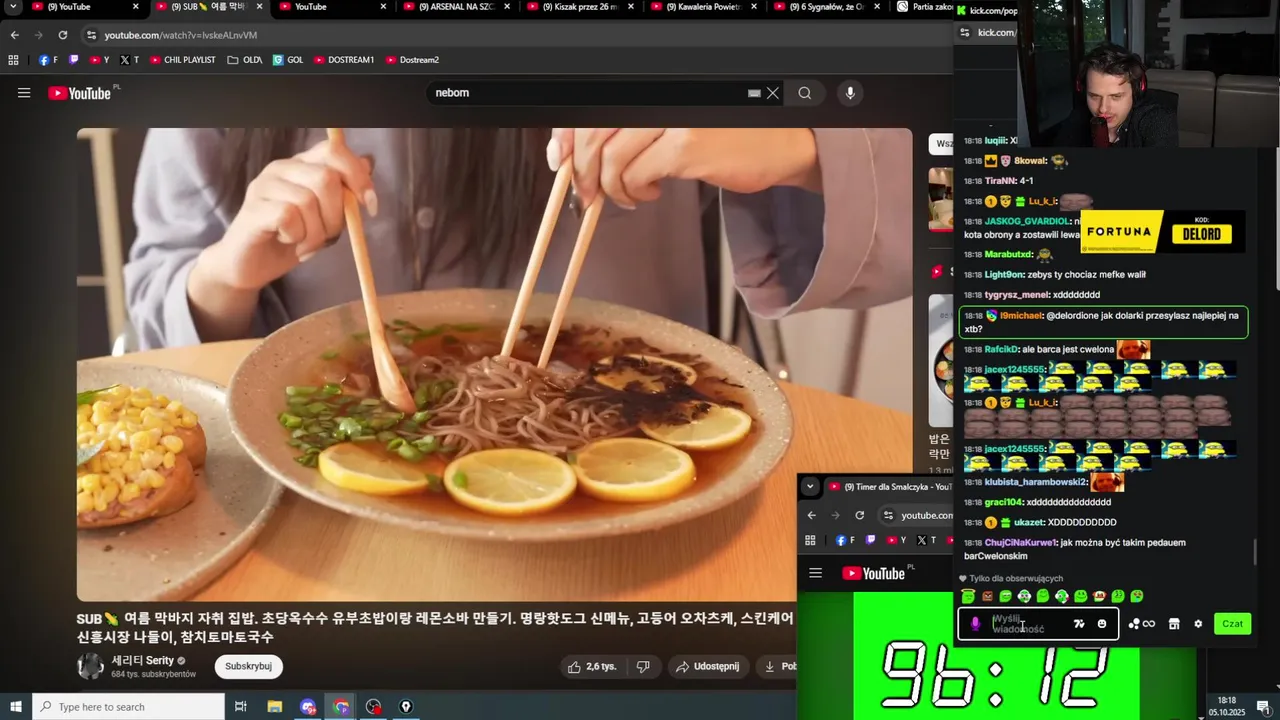1280x720 pixels.
Task: Open the notifications center icon
Action: tap(1264, 707)
